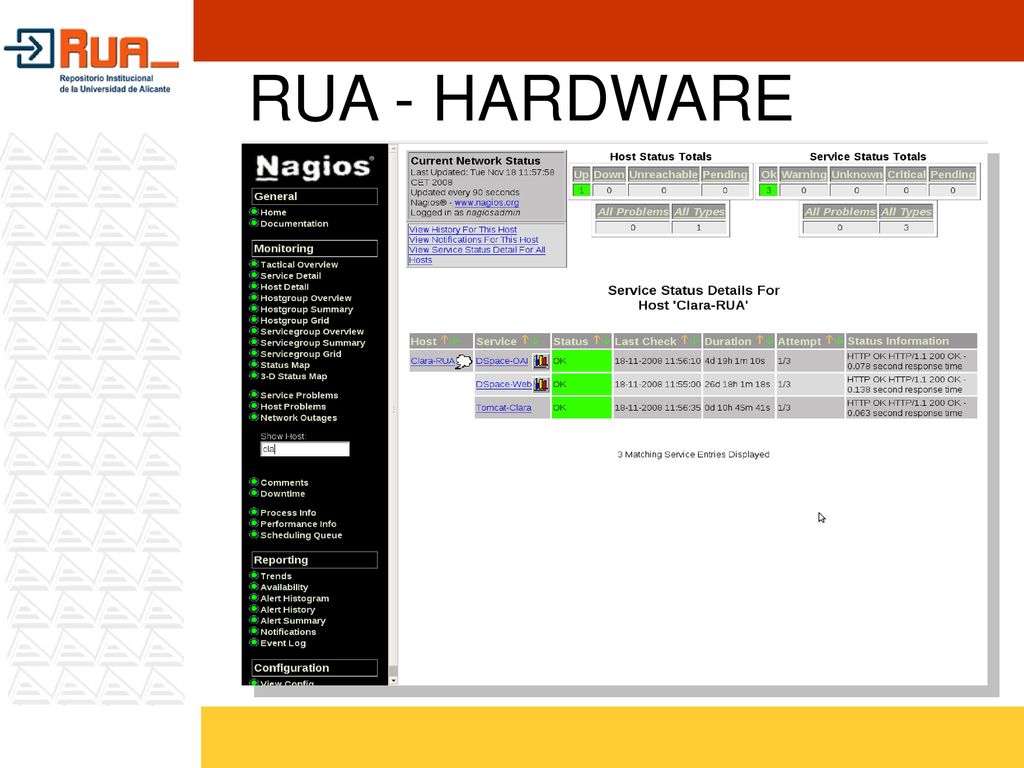Viewport: 1024px width, 768px height.
Task: Click View History For This Host link
Action: [x=462, y=230]
